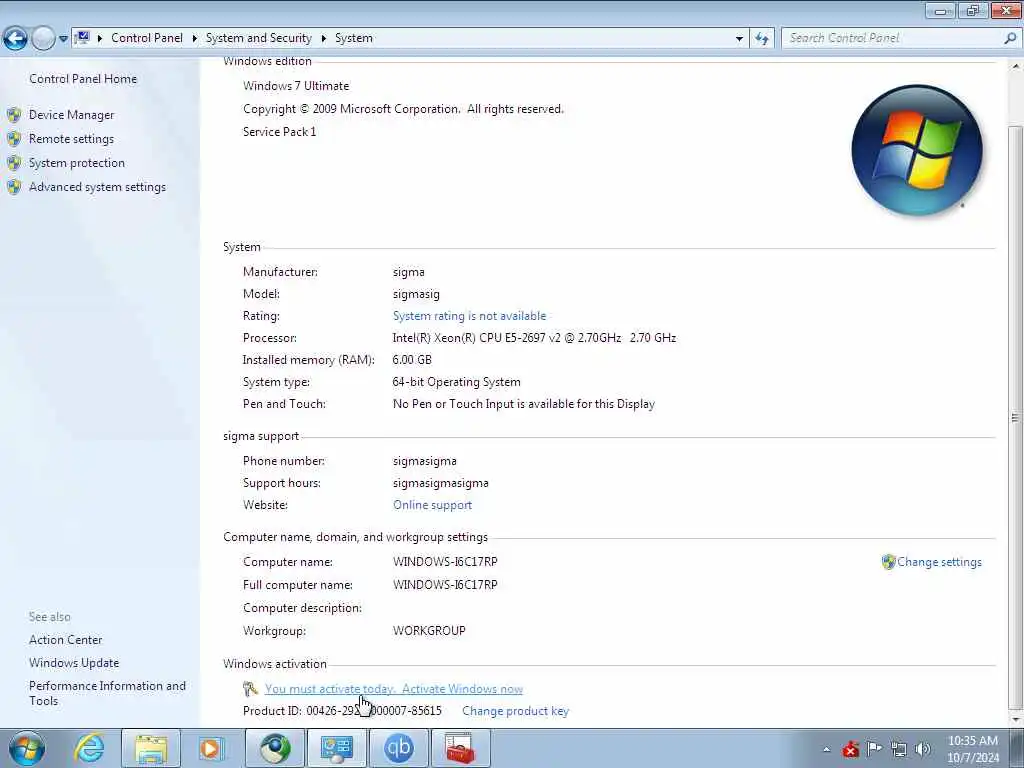Image resolution: width=1024 pixels, height=768 pixels.
Task: Open the address bar history dropdown
Action: tap(739, 39)
